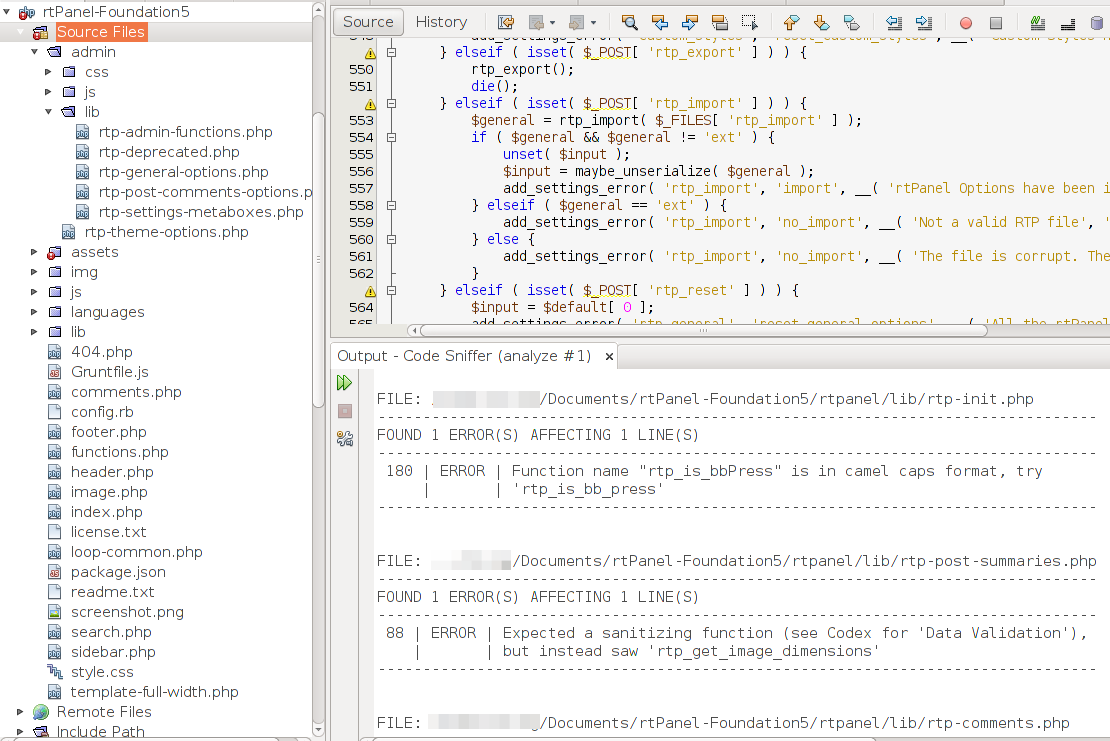Toggle bookmark on current line
The width and height of the screenshot is (1110, 741).
click(x=852, y=23)
